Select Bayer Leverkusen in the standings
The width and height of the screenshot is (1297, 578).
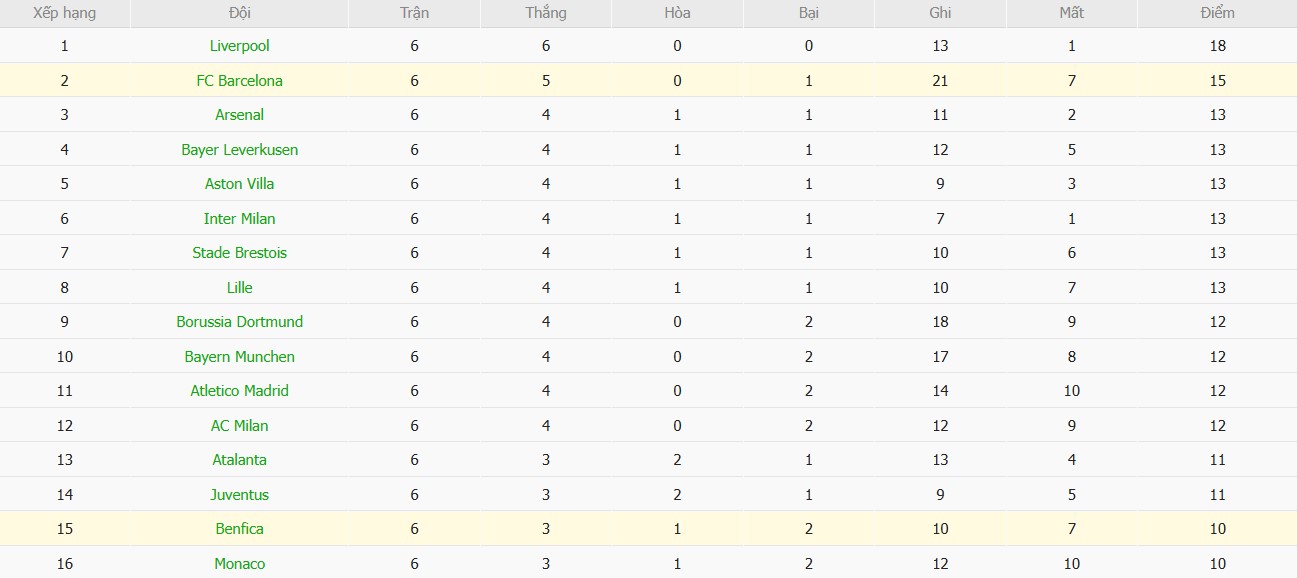pos(240,150)
